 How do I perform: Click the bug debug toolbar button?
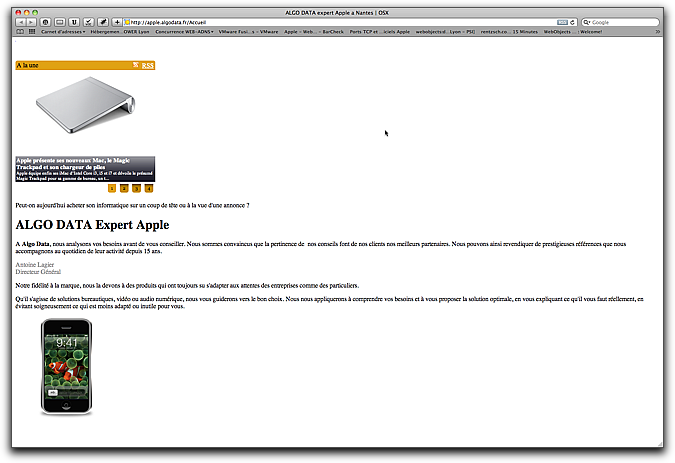(103, 22)
